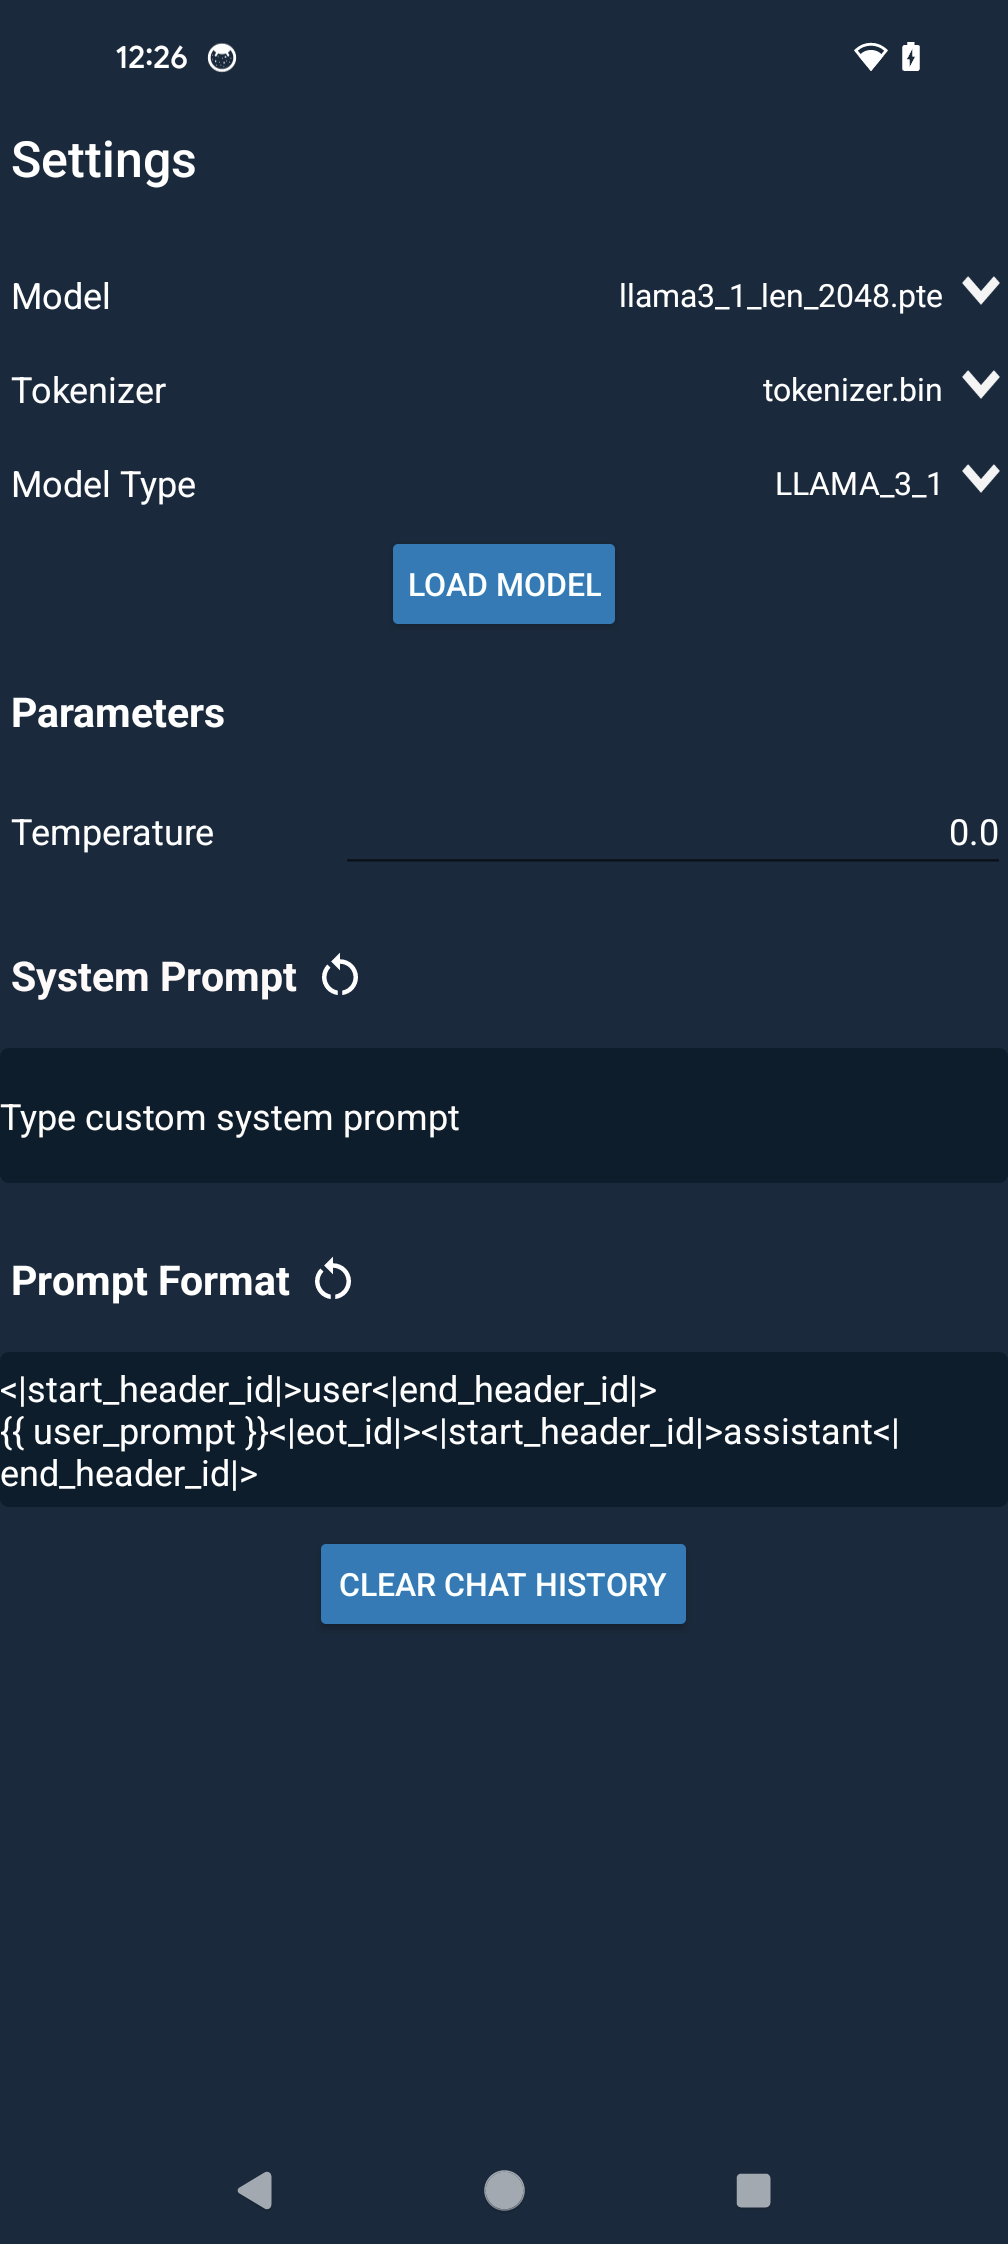Reset the System Prompt with refresh icon

click(340, 977)
